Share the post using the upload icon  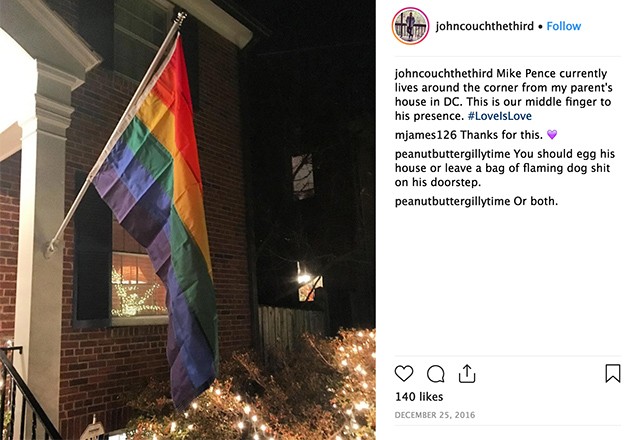[x=467, y=373]
